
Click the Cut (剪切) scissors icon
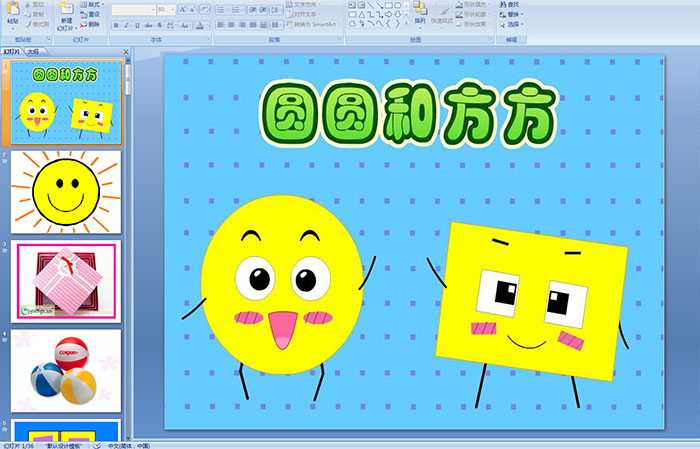coord(28,4)
